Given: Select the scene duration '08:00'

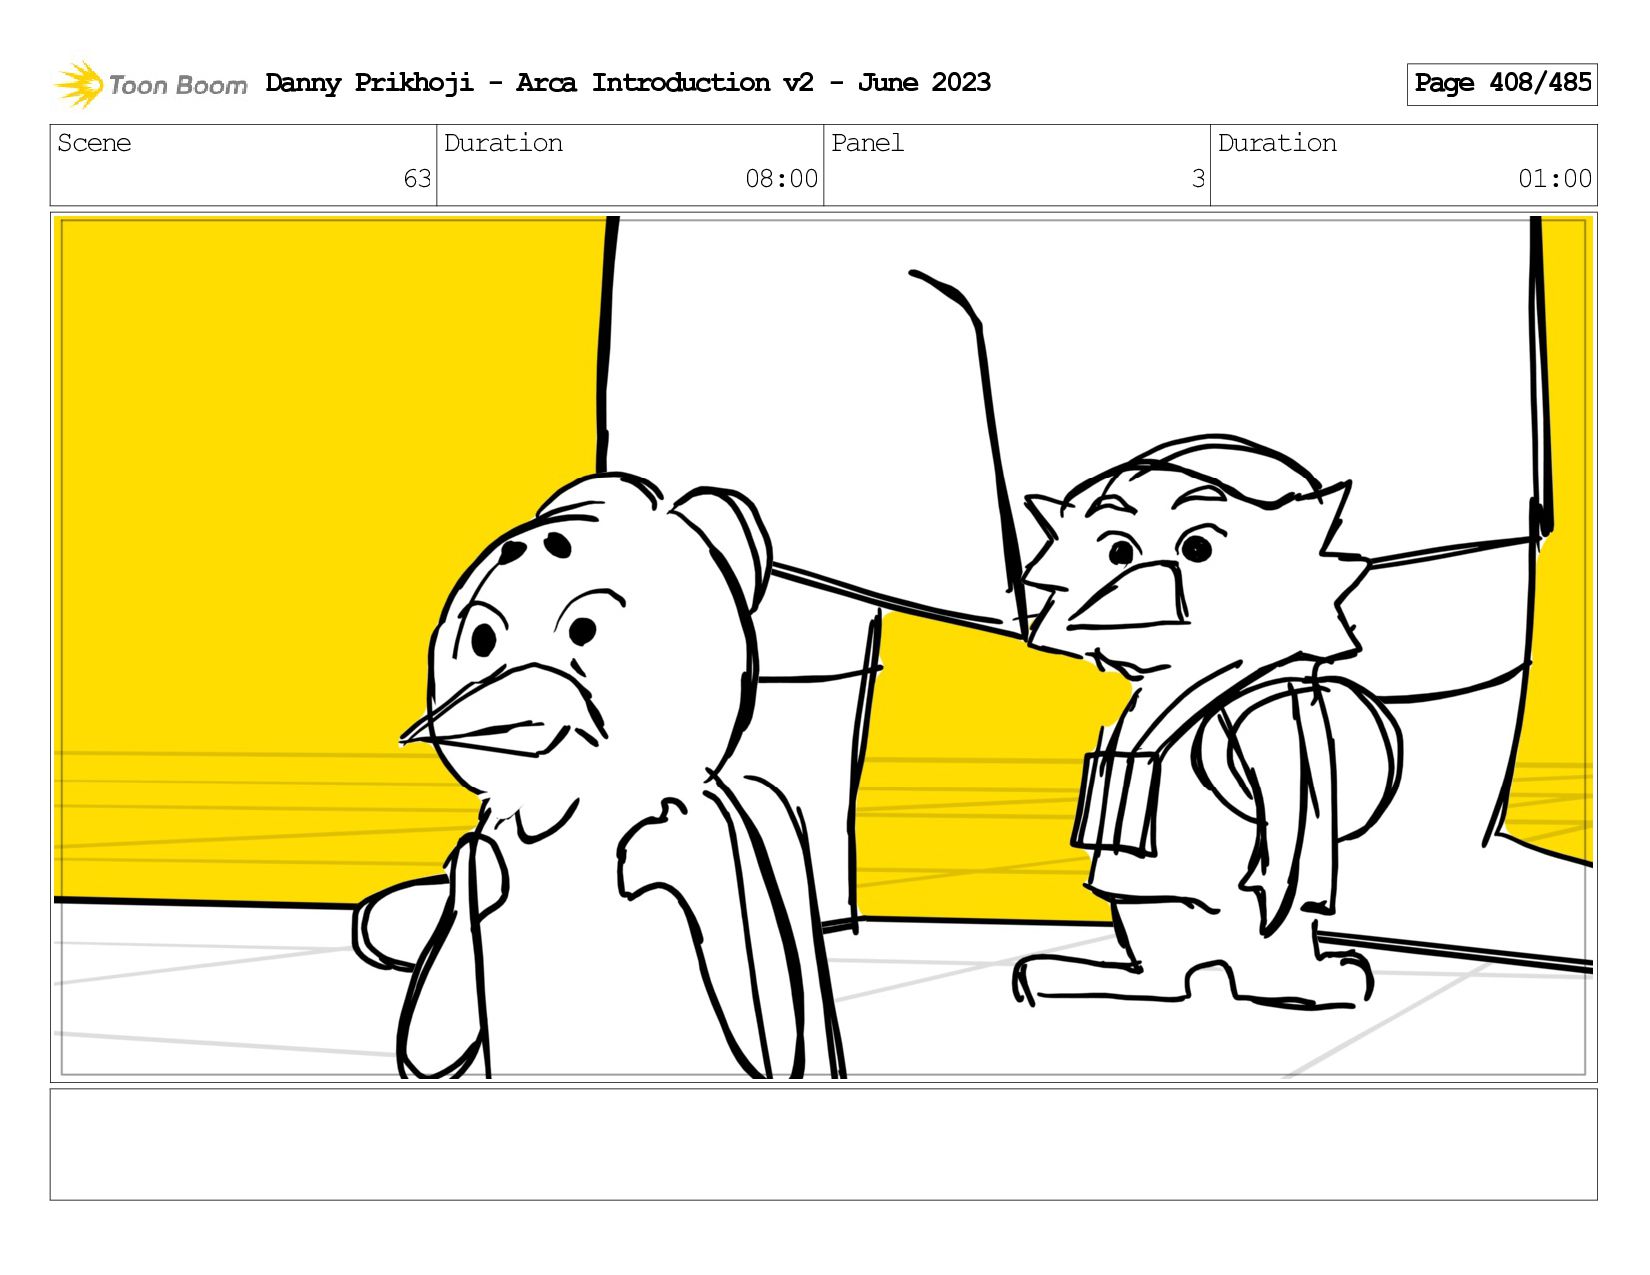Looking at the screenshot, I should pyautogui.click(x=781, y=179).
